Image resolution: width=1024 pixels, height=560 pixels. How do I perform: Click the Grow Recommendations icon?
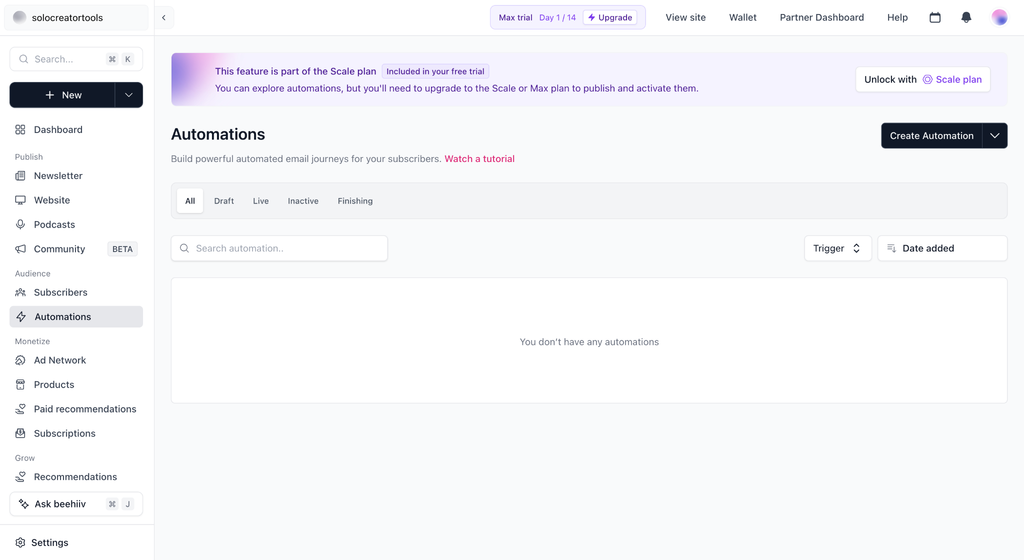coord(20,477)
